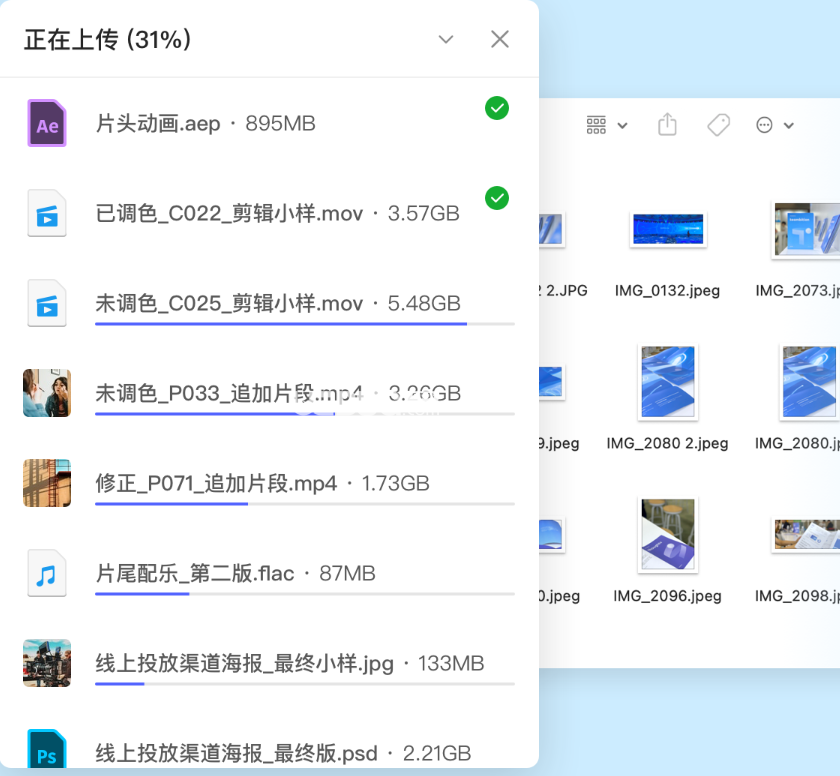Click the progress bar under 片尾配乐_第二版.flac

click(305, 594)
